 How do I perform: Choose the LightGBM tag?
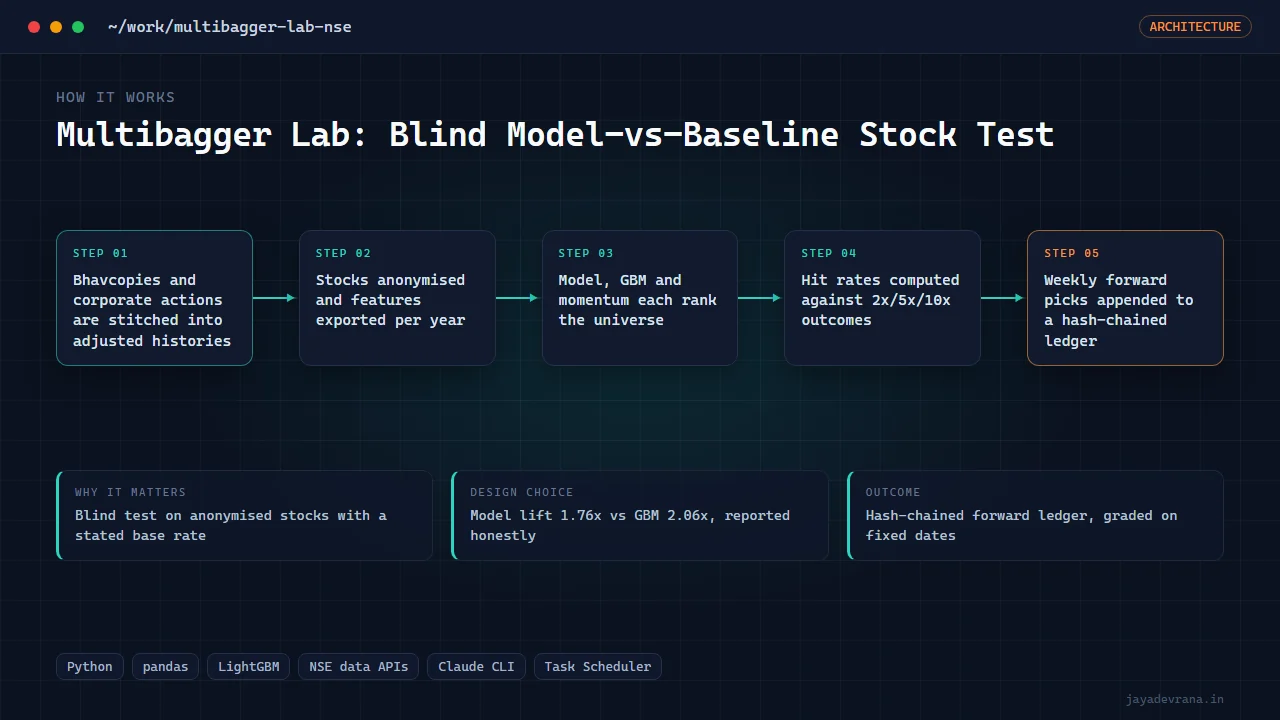(x=249, y=667)
